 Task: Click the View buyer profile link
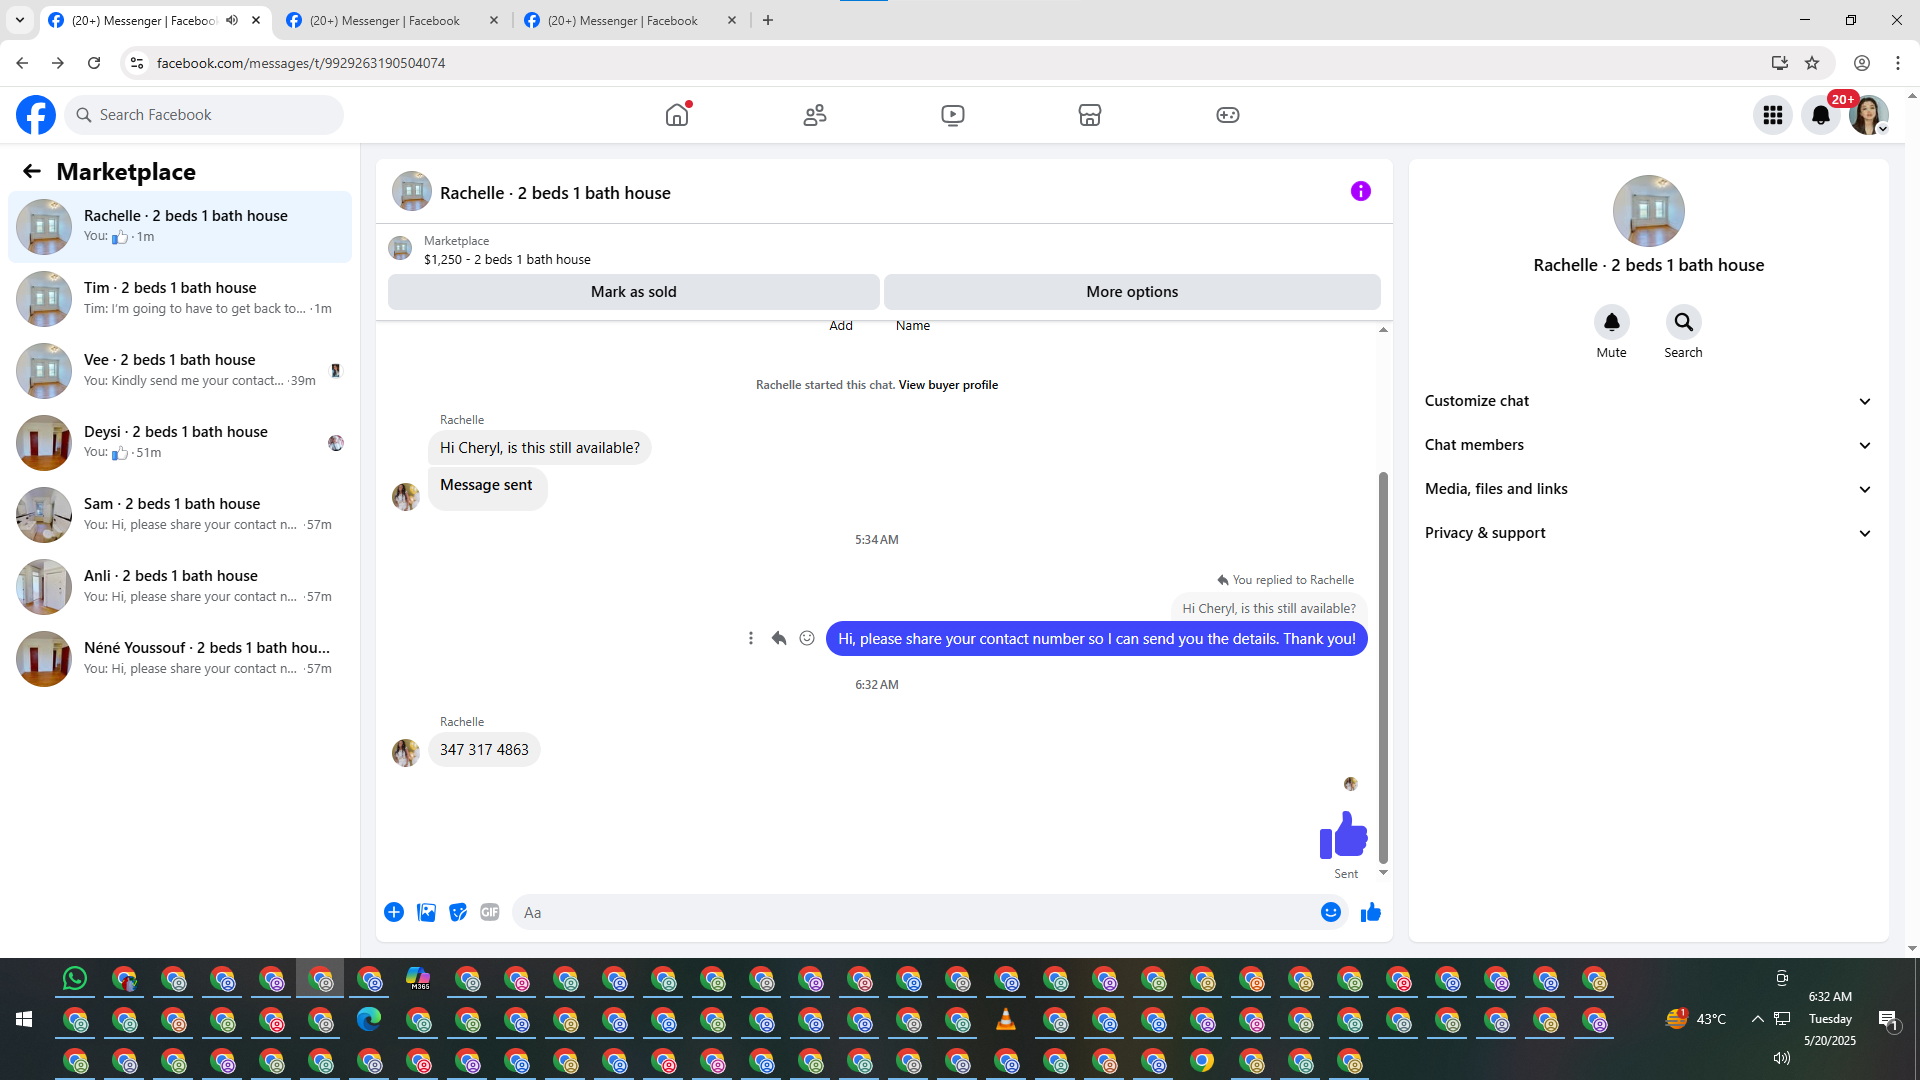point(947,385)
